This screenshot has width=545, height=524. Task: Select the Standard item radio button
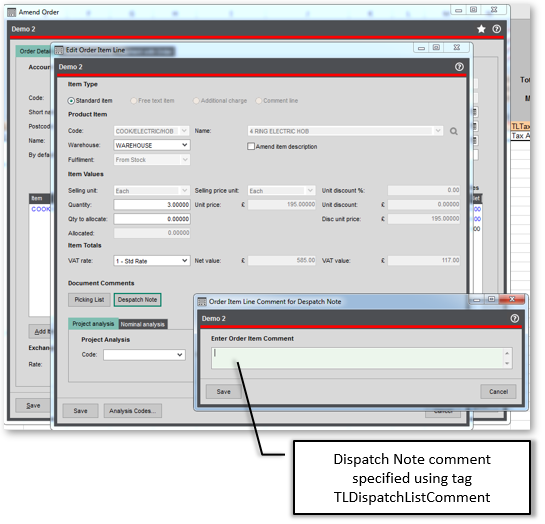[x=71, y=101]
